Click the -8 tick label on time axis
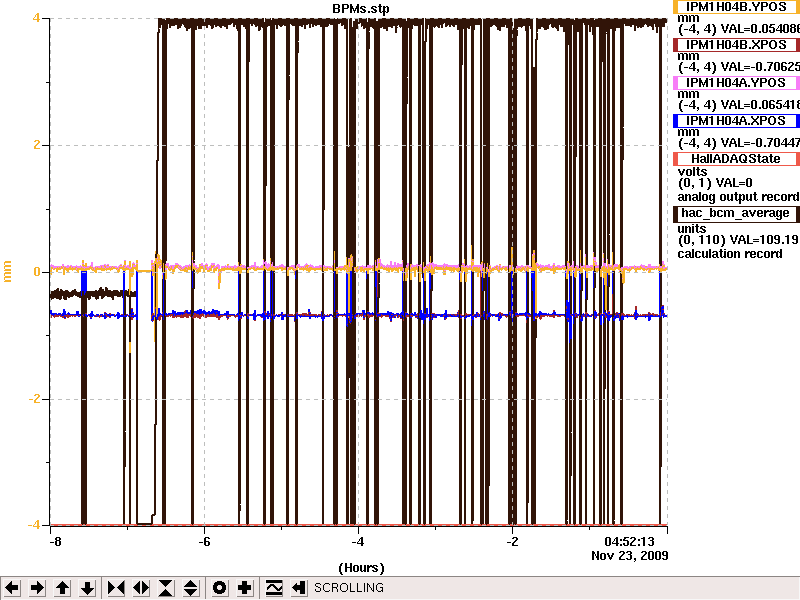The image size is (800, 600). pyautogui.click(x=56, y=541)
